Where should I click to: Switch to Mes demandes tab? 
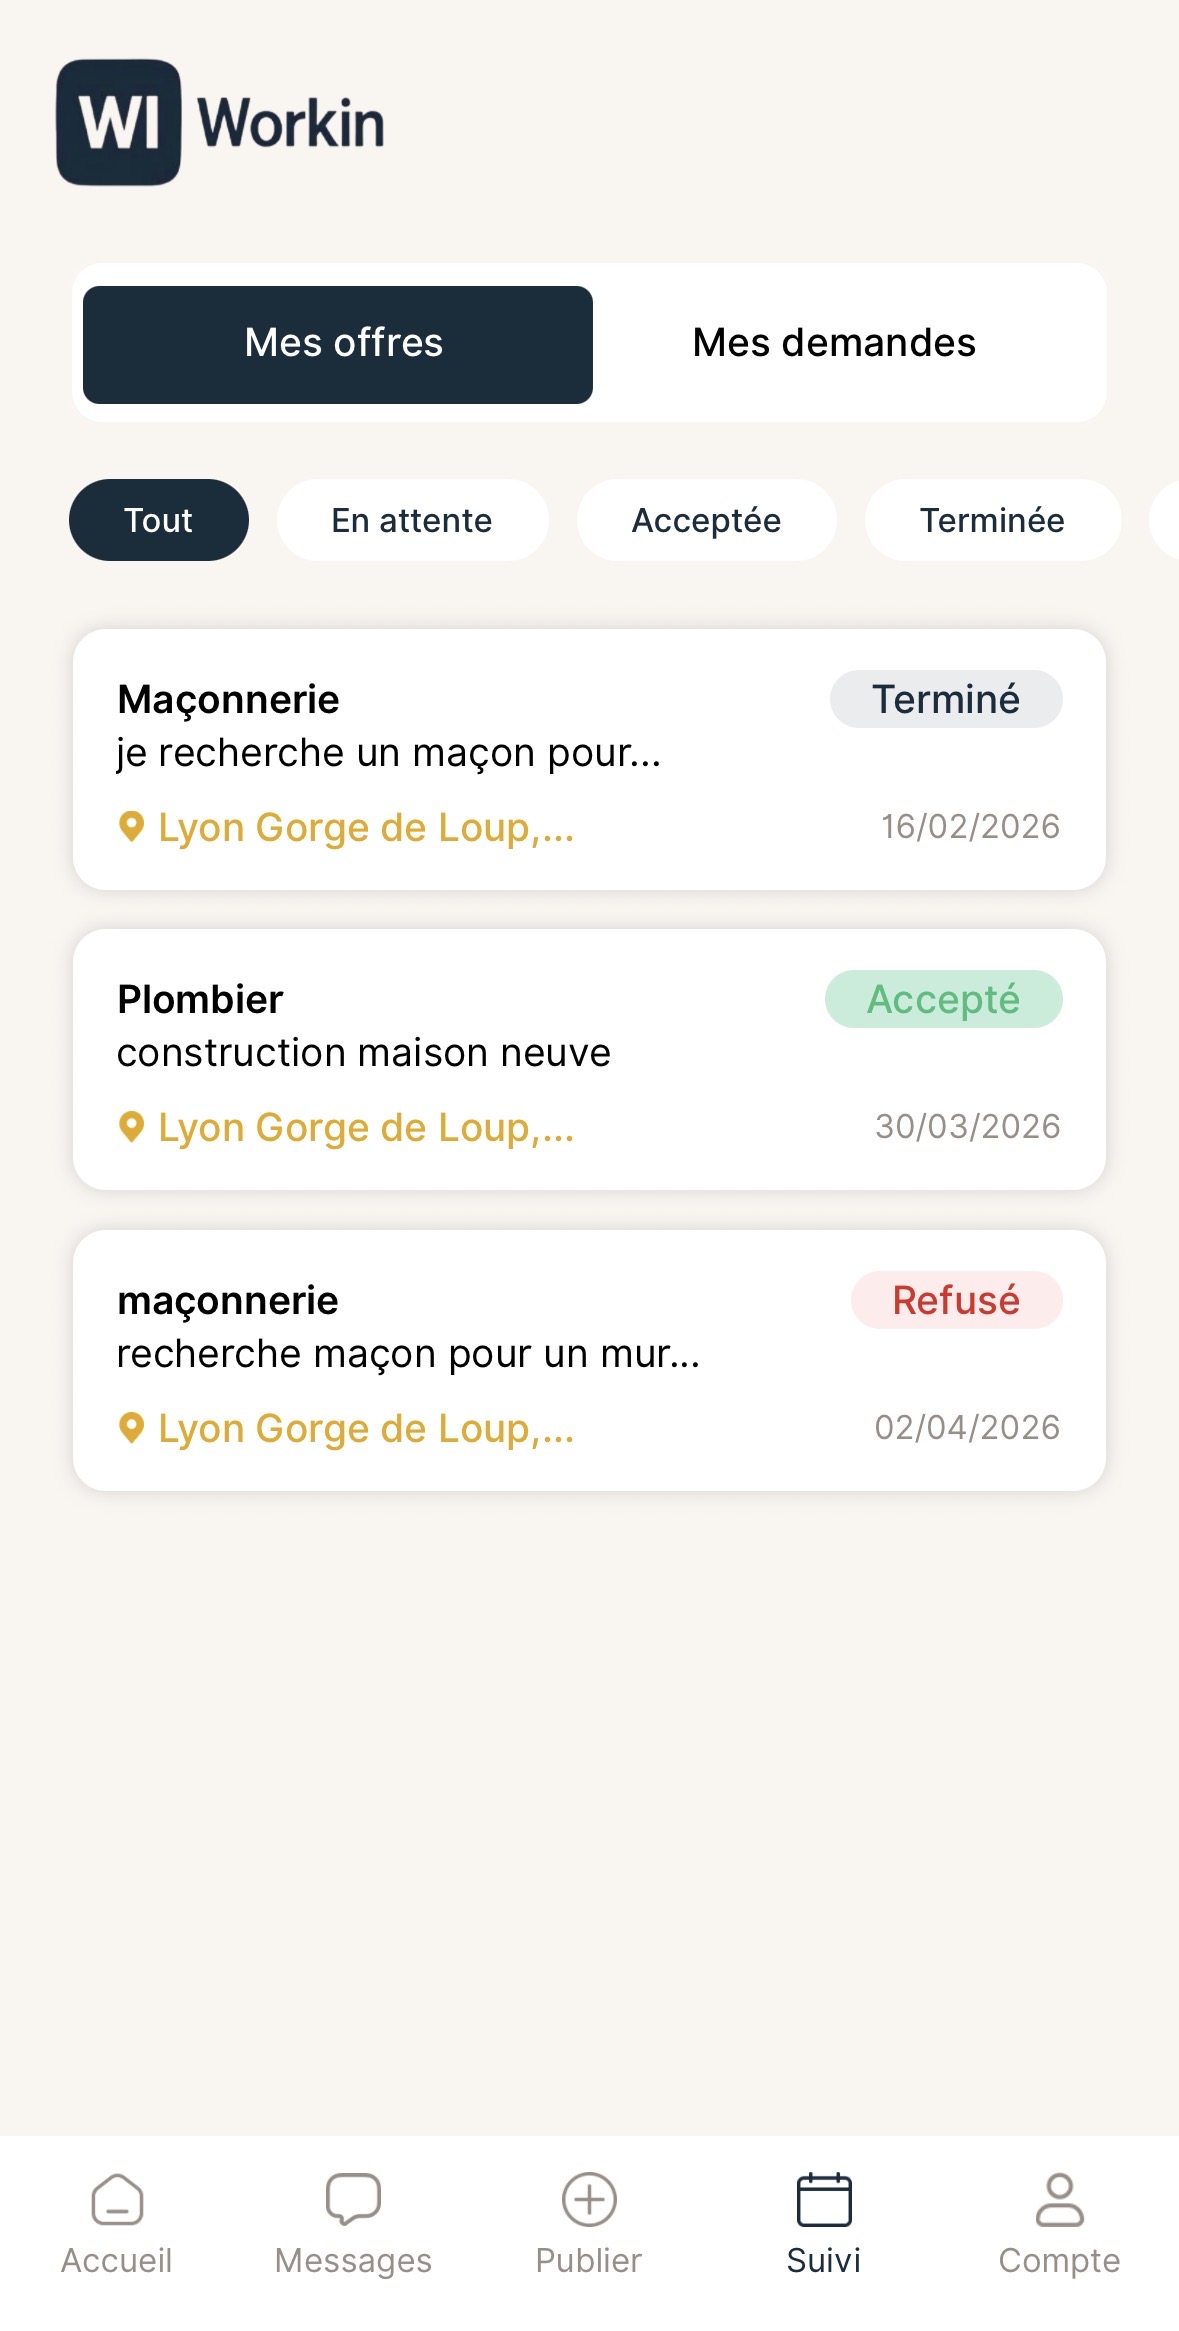pos(834,344)
